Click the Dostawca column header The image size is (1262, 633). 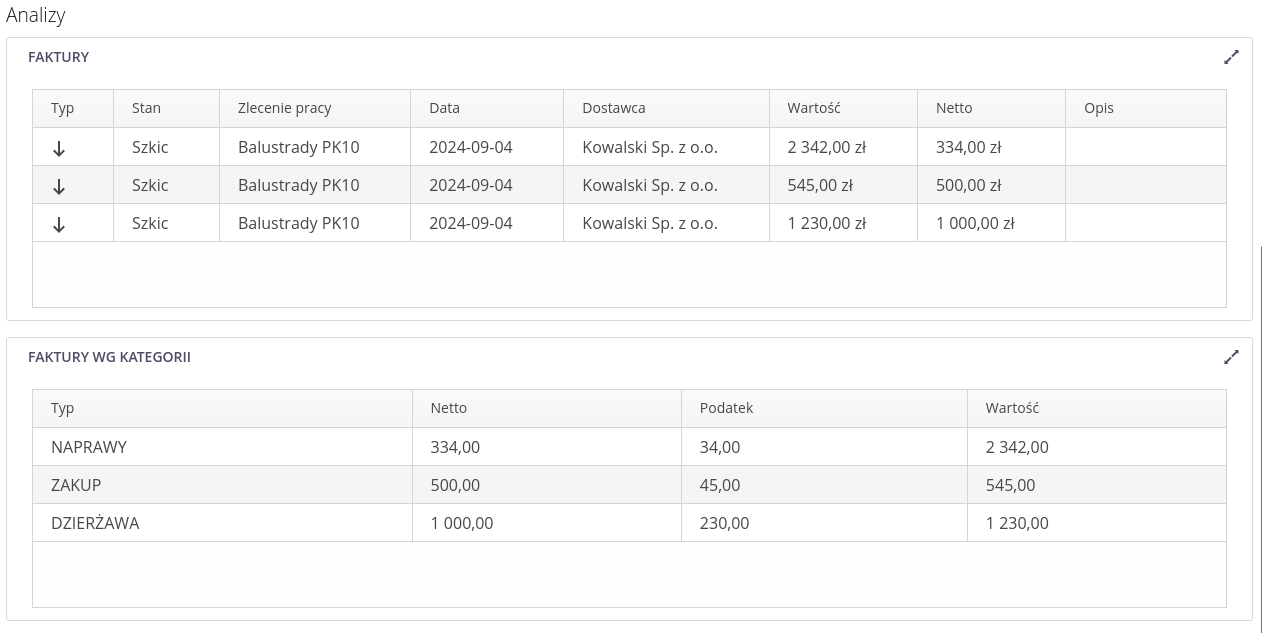[613, 108]
